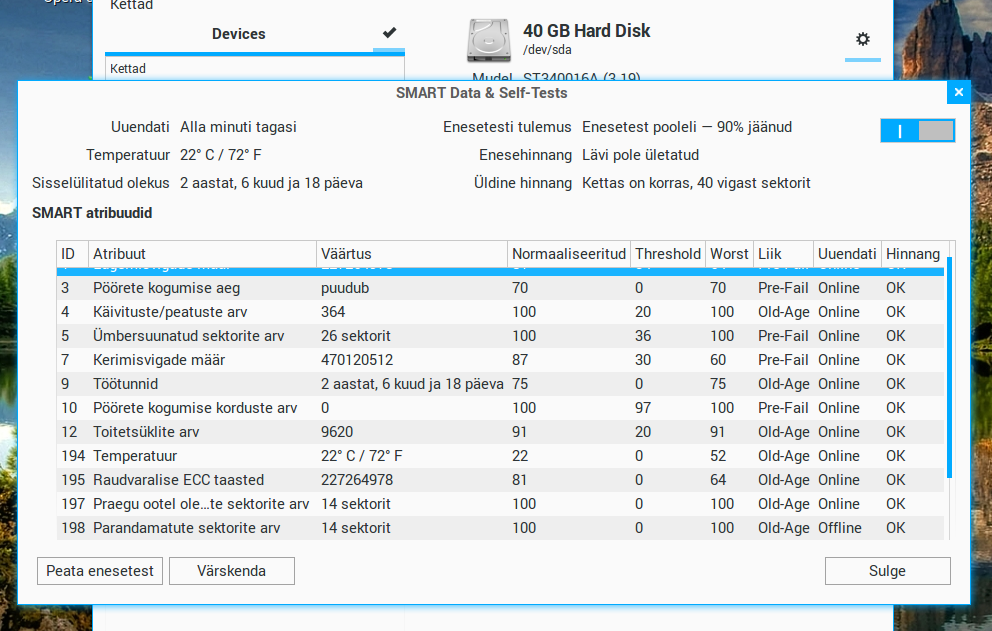
Task: Close the SMART Data & Self-Tests dialog
Action: 959,92
